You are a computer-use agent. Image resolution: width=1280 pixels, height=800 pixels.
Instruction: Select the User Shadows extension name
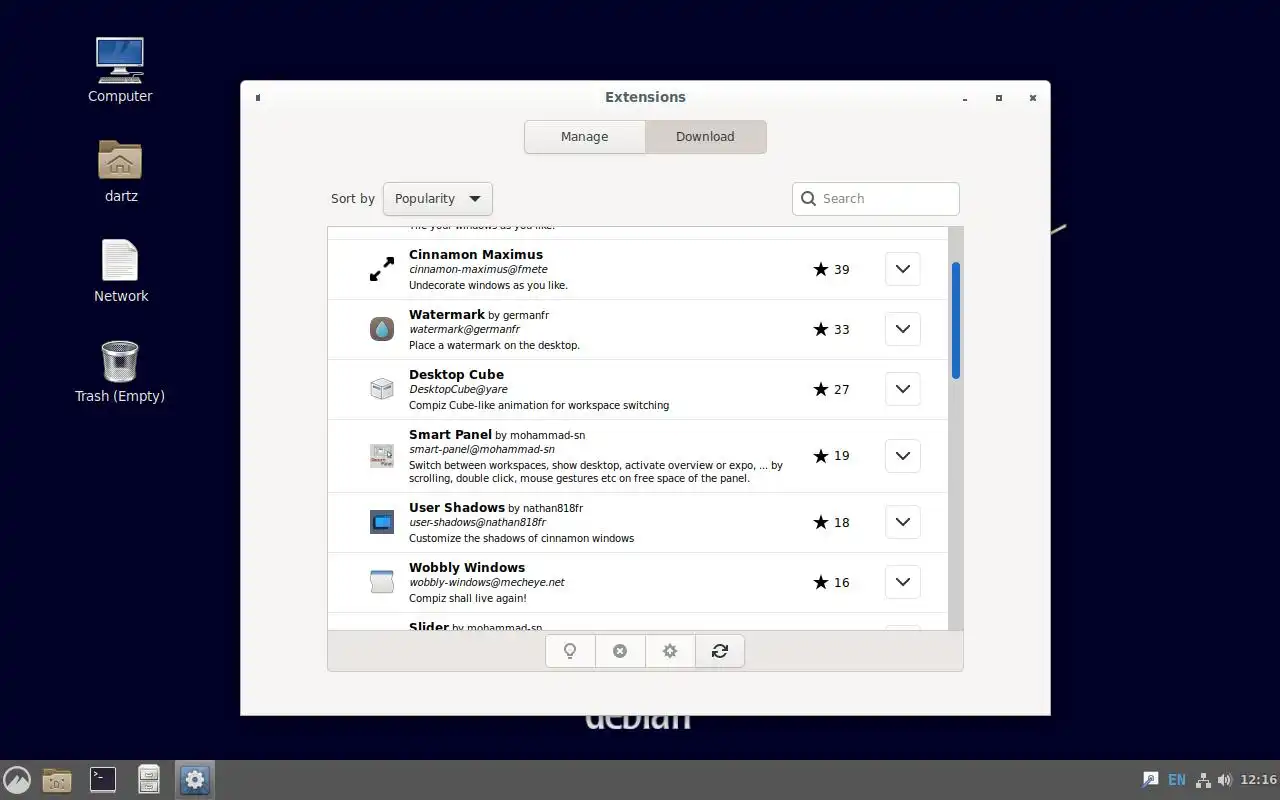(x=457, y=507)
